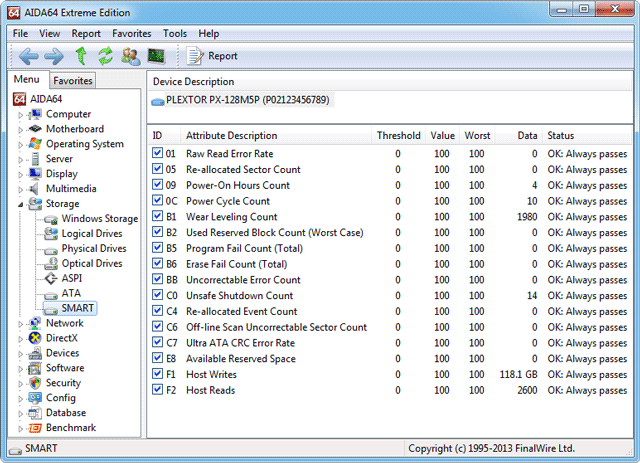Expand the Operating System node arrow
Screen dimensions: 640x463
point(20,145)
